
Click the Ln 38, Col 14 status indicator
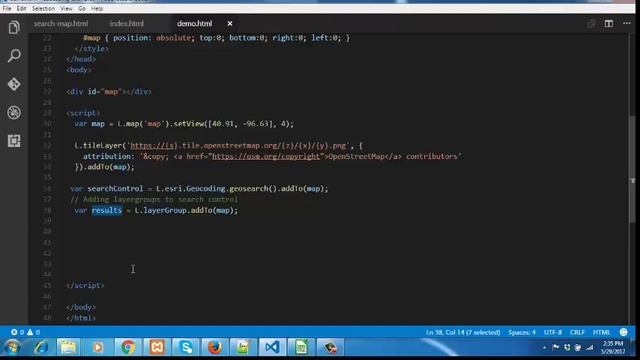coord(463,332)
